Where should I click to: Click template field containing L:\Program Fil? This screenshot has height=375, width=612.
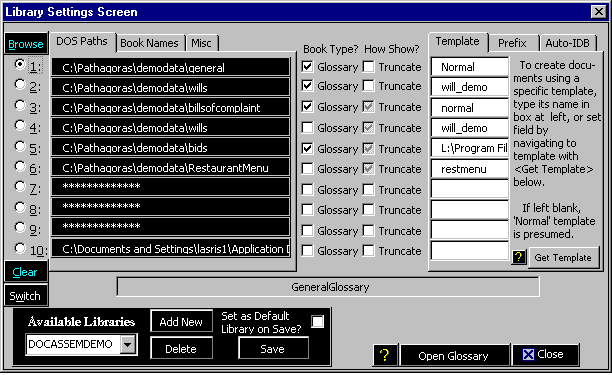pyautogui.click(x=470, y=148)
